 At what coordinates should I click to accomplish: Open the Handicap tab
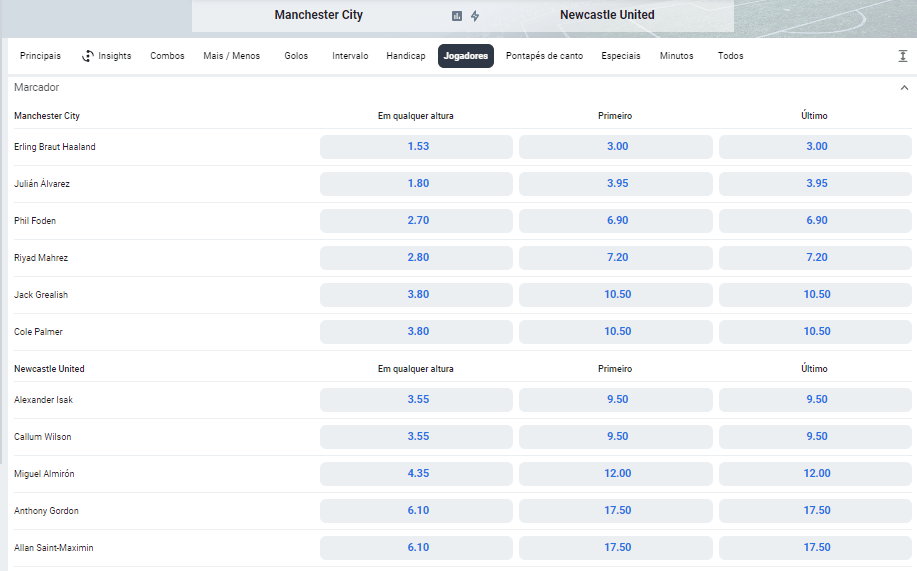pos(406,56)
